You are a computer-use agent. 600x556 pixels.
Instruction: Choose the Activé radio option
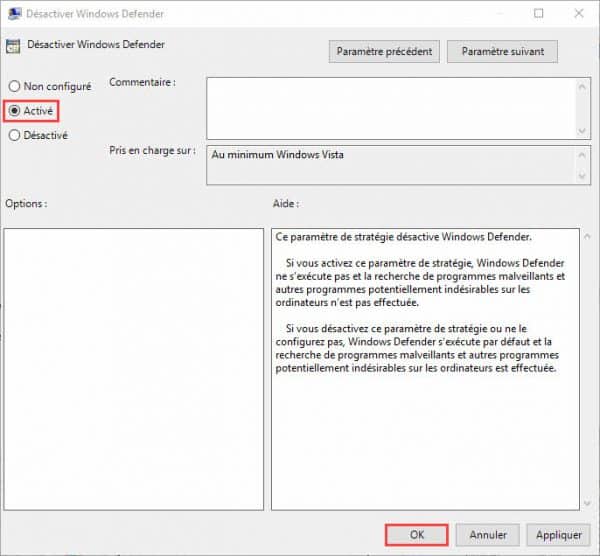click(x=14, y=110)
